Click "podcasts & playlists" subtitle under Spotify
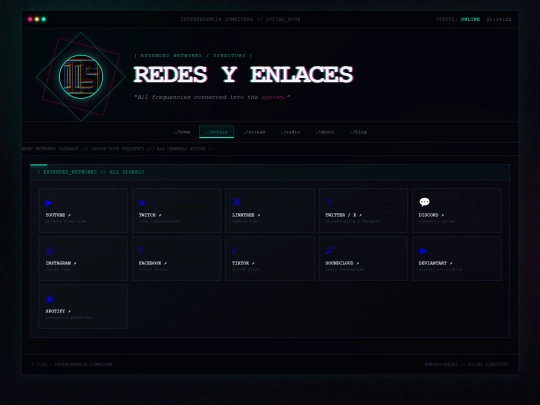 [x=68, y=318]
